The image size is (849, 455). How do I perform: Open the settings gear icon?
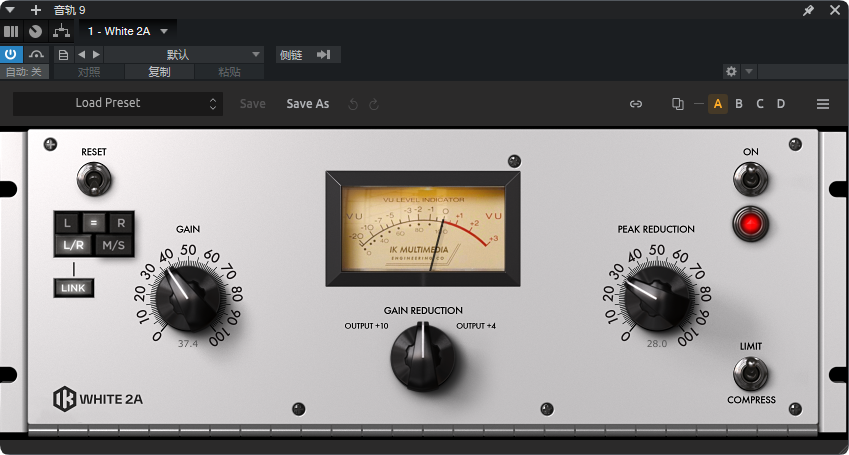point(731,72)
